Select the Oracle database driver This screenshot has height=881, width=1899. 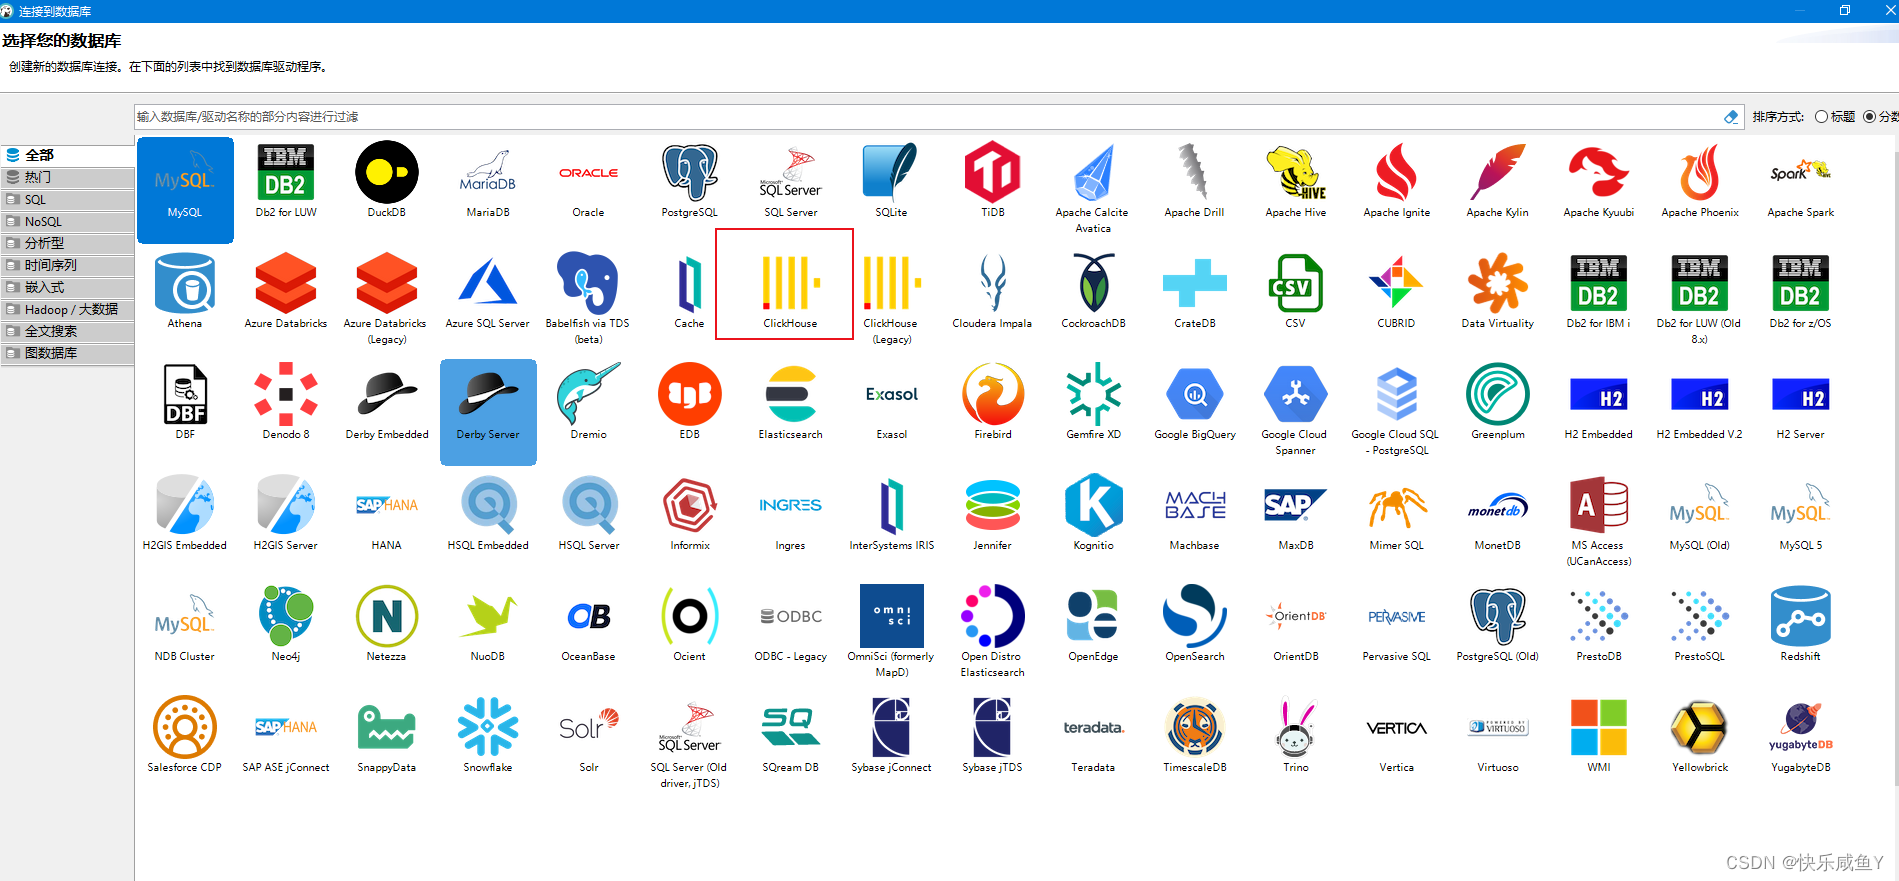click(x=588, y=182)
